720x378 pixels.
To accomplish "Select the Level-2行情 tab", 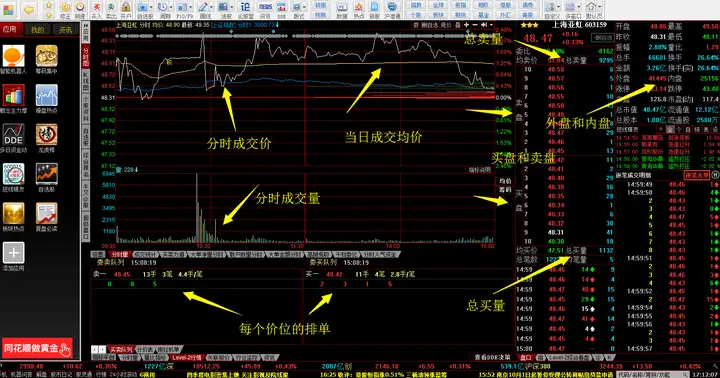I will tap(187, 357).
